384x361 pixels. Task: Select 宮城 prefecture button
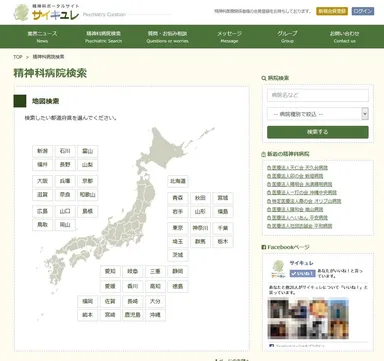(x=223, y=198)
